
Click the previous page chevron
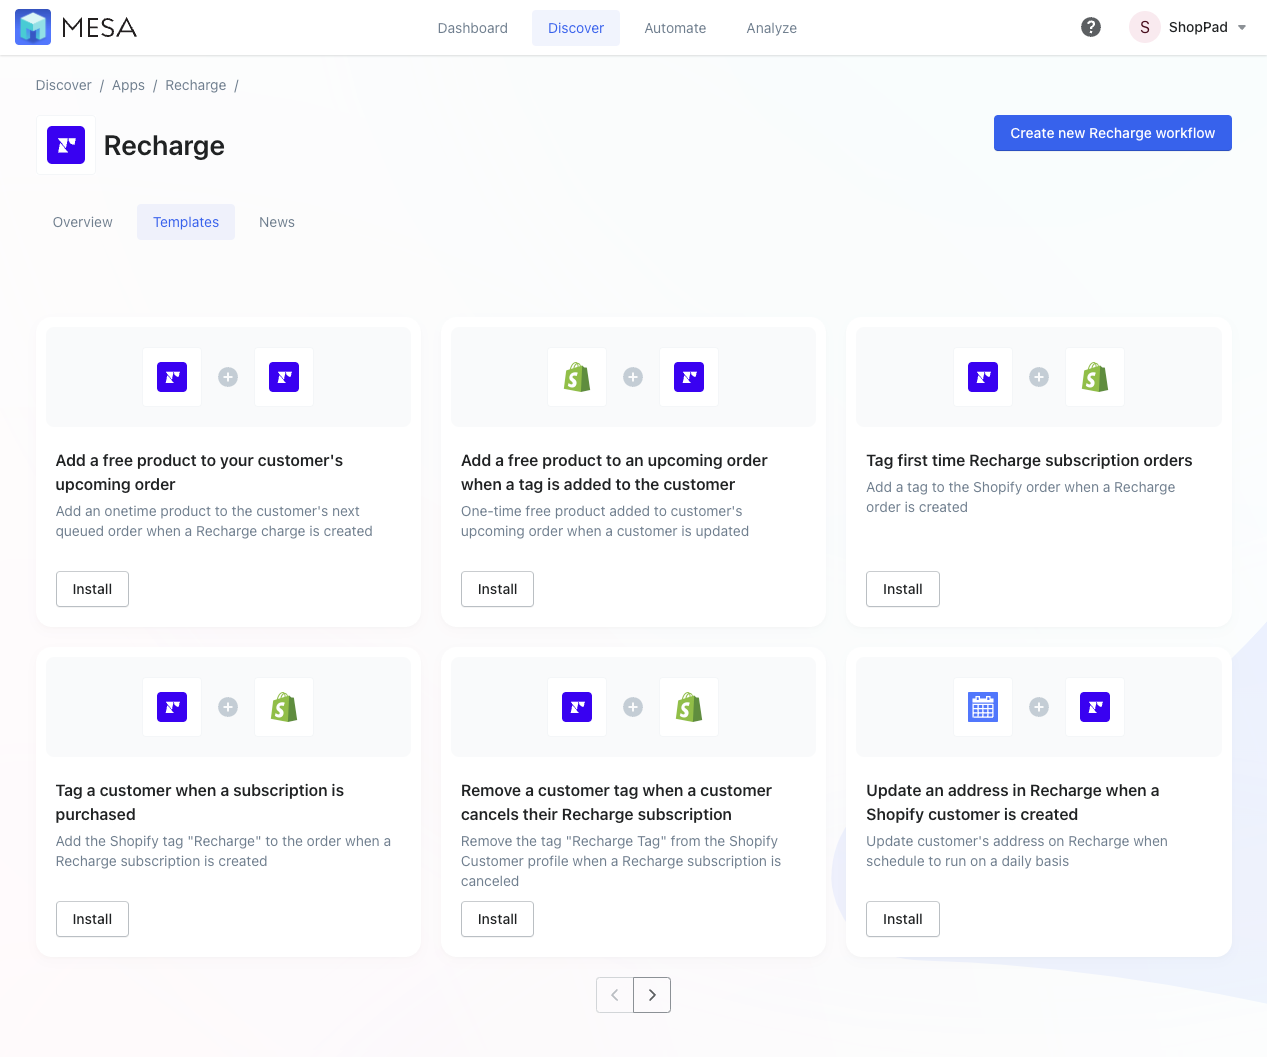coord(614,995)
